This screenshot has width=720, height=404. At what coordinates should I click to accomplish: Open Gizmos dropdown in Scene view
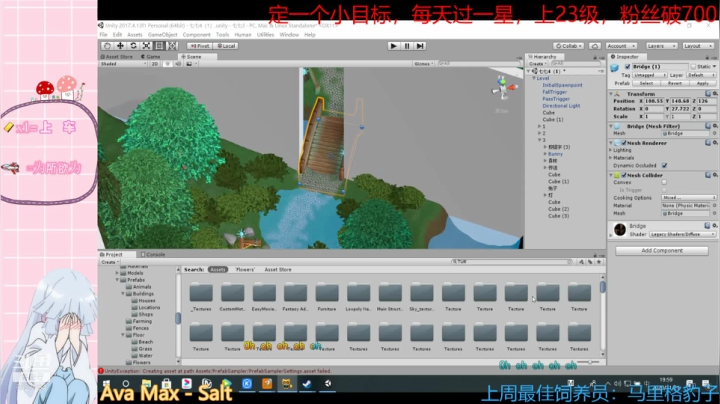[423, 64]
